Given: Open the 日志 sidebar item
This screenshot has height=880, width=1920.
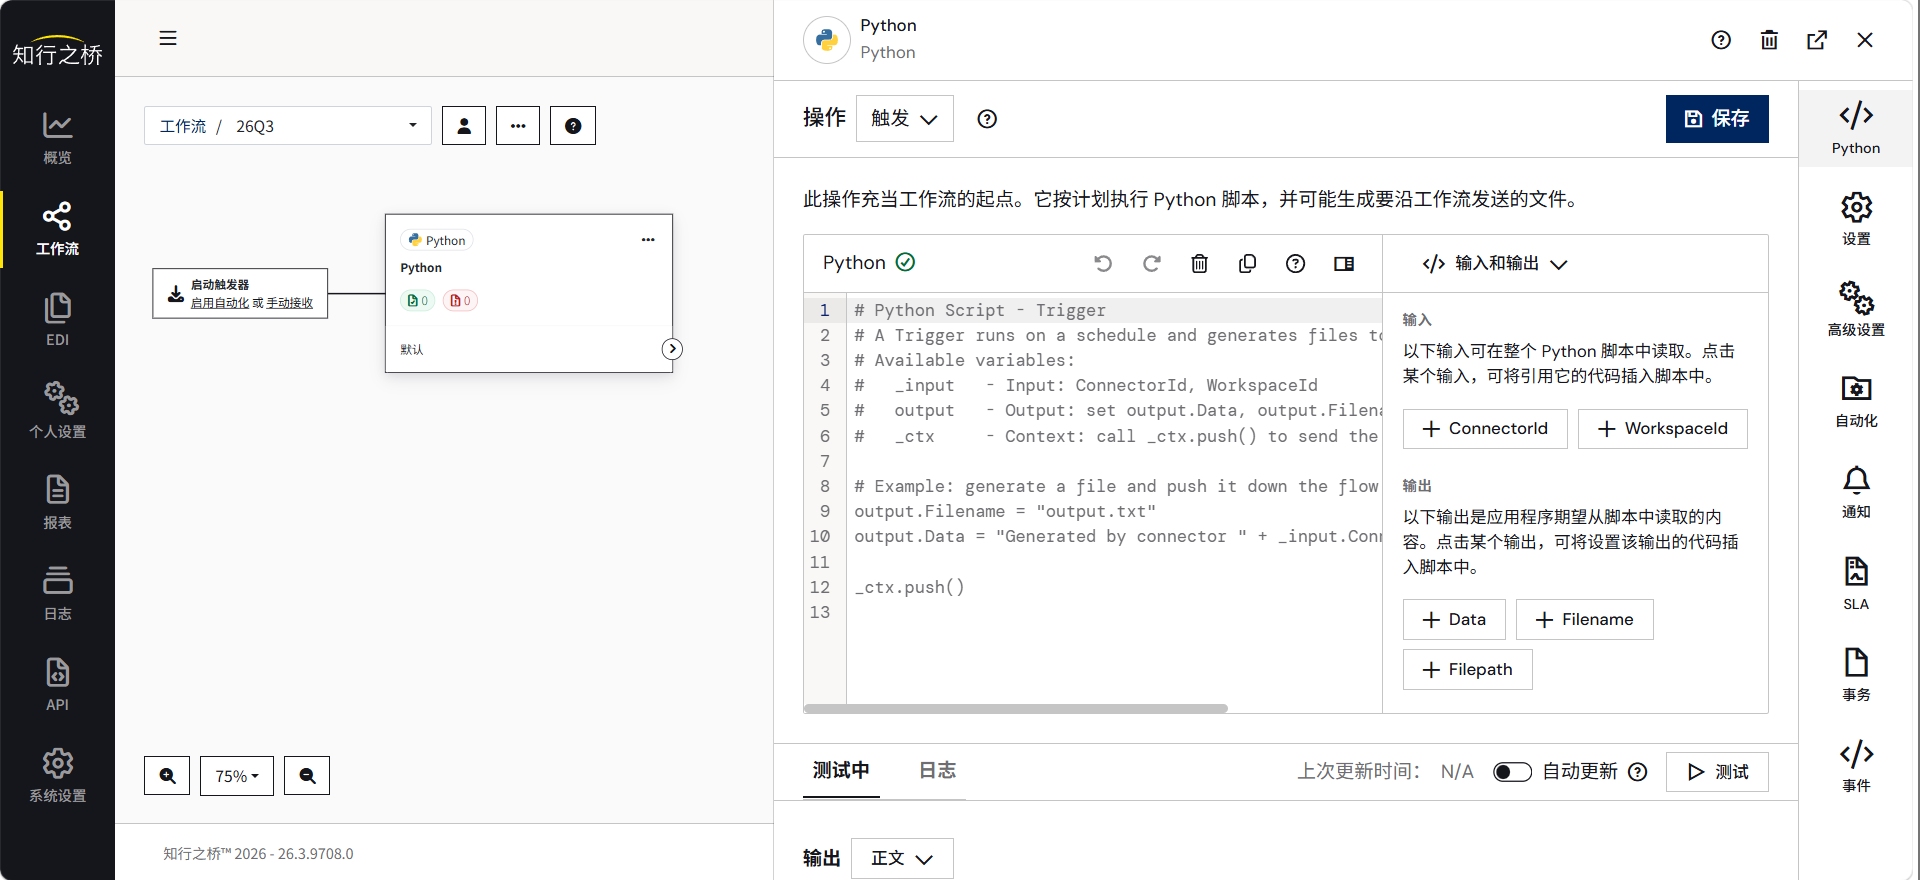Looking at the screenshot, I should click(x=57, y=593).
